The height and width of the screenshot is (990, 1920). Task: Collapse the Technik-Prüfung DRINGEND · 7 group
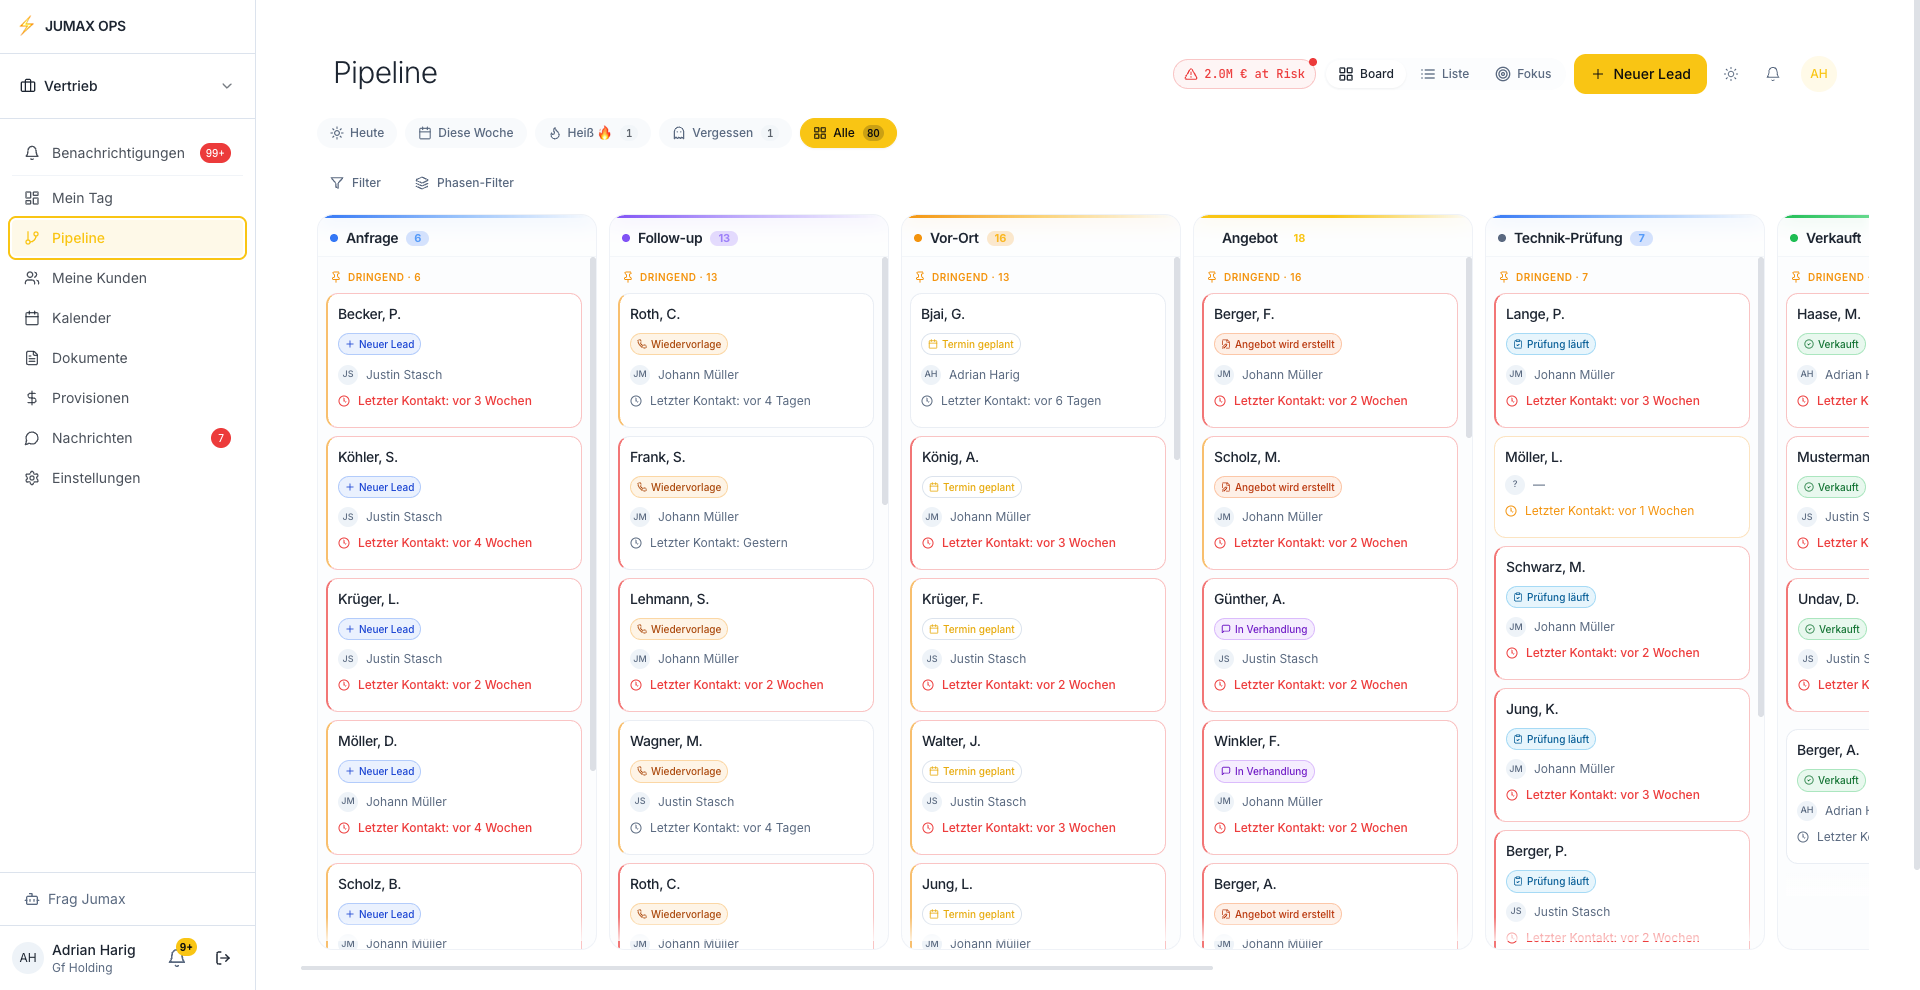pos(1543,277)
